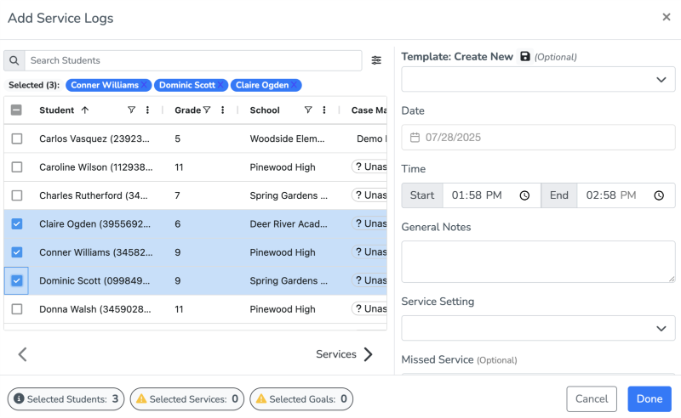Sort Student column with the ascending arrow
The image size is (681, 418).
coord(85,110)
